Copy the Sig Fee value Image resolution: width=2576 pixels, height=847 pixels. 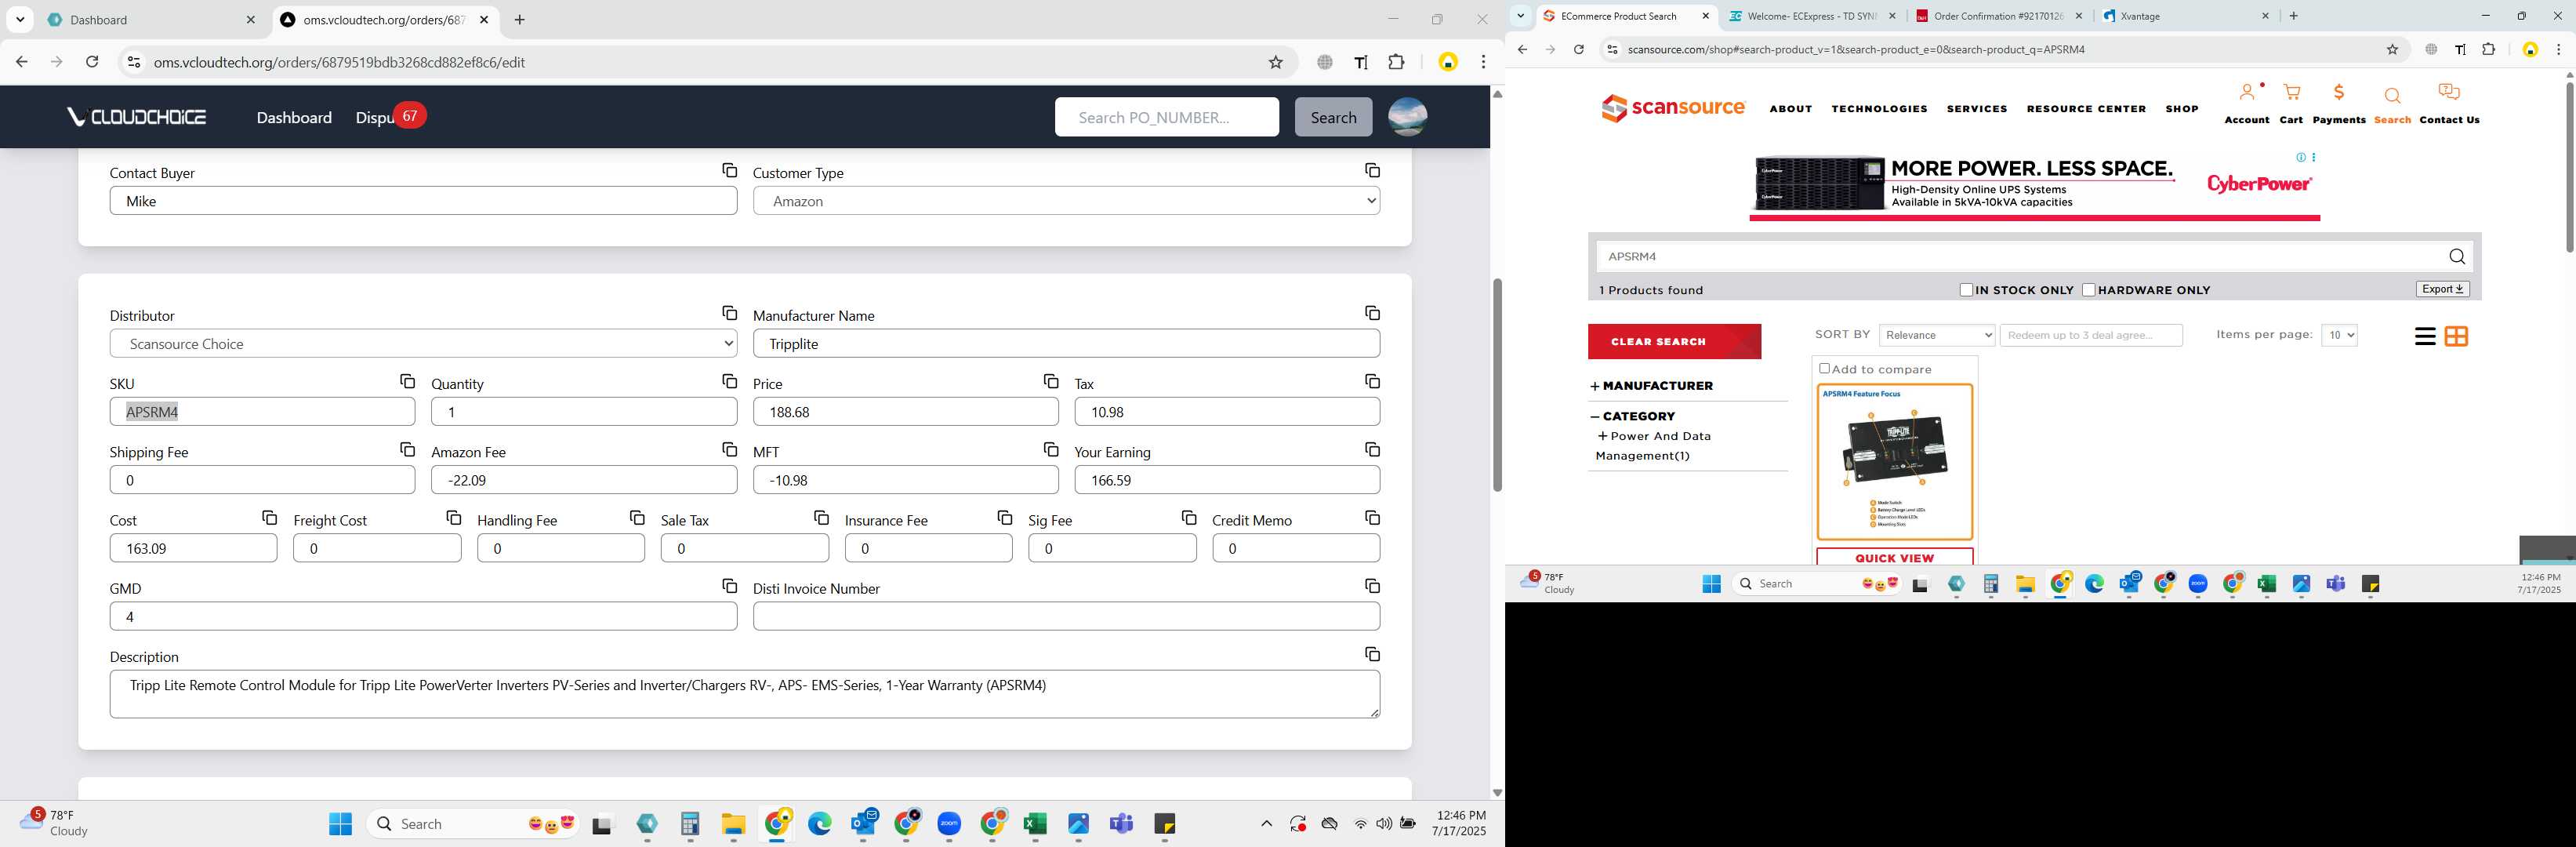(1189, 517)
